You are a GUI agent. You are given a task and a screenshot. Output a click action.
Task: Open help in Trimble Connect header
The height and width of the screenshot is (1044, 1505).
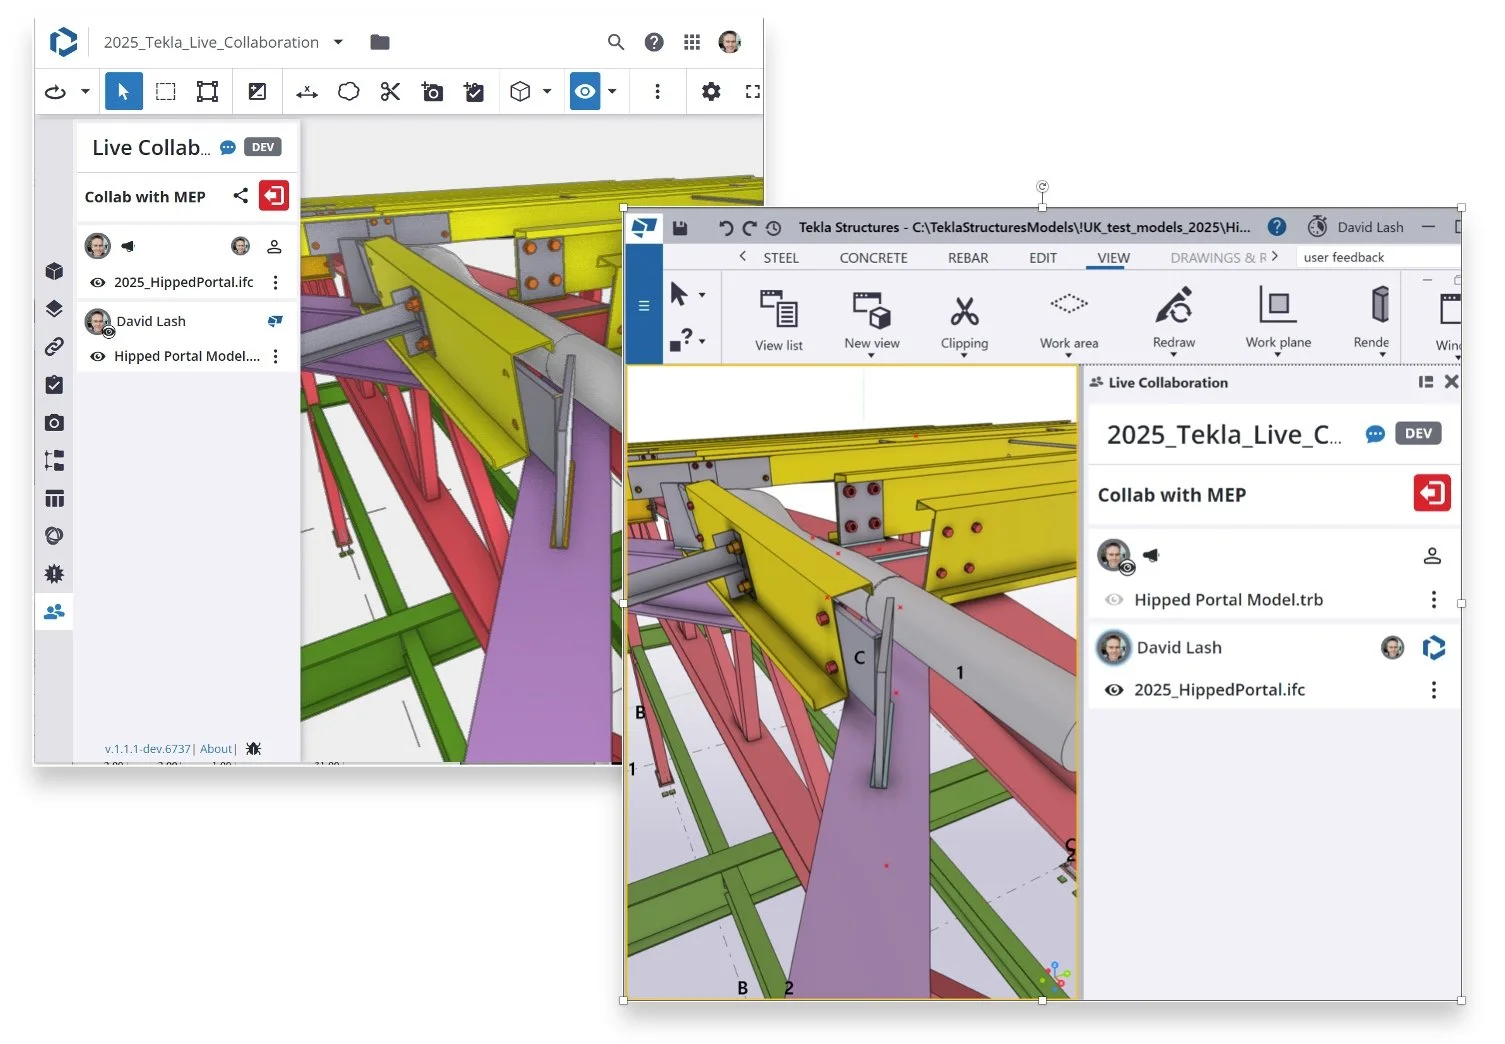click(x=654, y=42)
